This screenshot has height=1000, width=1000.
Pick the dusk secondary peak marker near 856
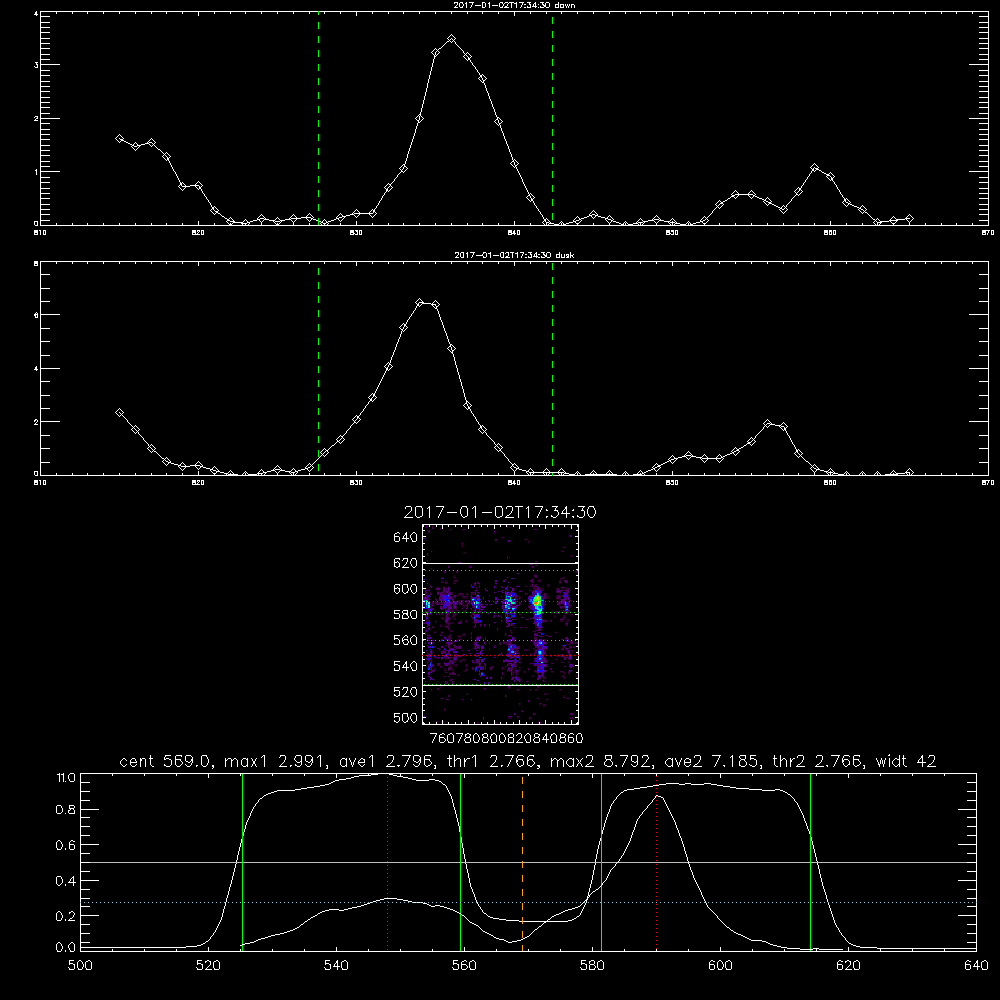tap(767, 423)
